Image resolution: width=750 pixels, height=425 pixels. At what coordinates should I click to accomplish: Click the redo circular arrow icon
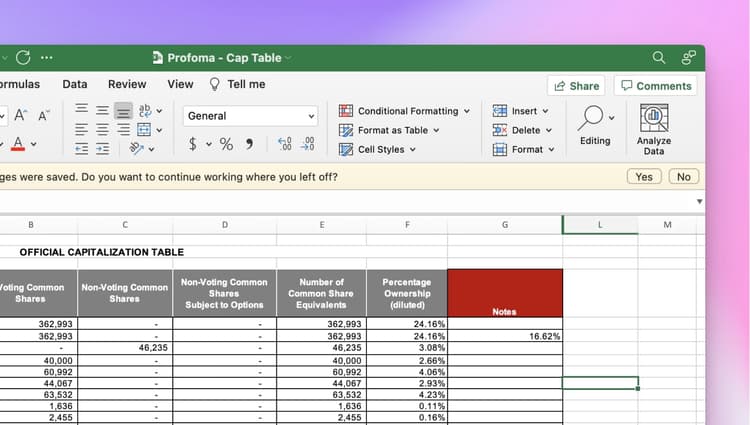(x=23, y=58)
